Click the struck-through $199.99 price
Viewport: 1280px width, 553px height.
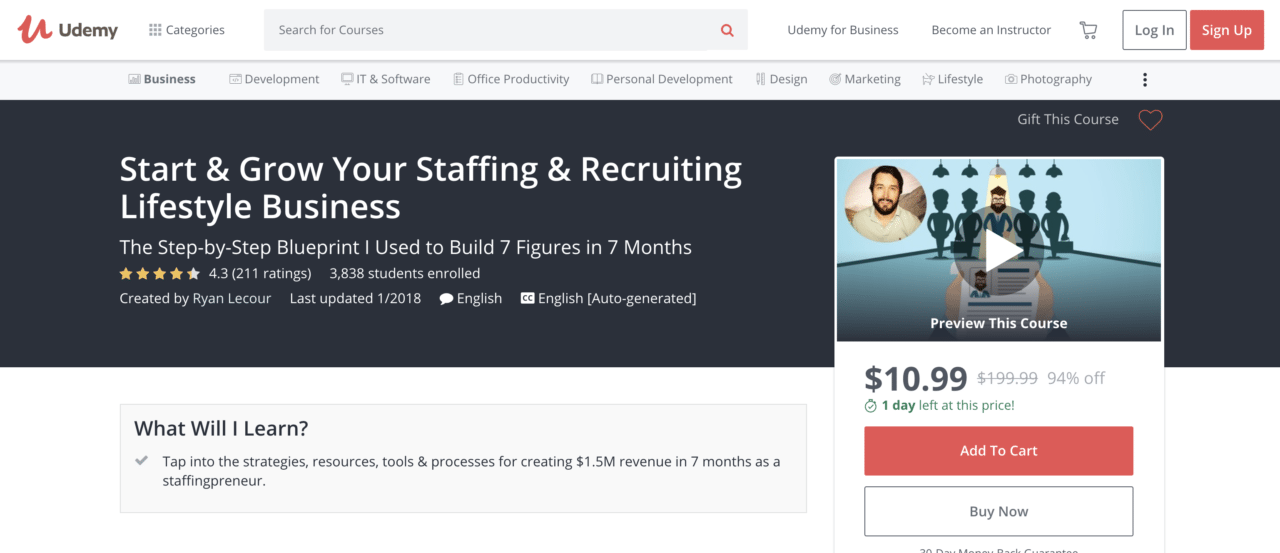[1007, 378]
